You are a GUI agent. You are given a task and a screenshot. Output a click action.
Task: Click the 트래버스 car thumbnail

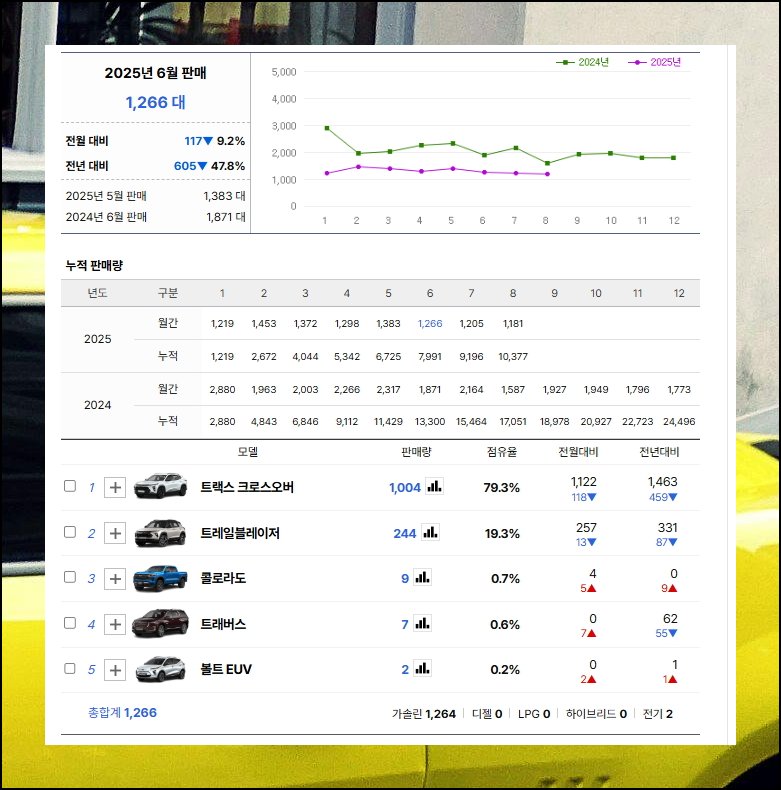pos(160,623)
